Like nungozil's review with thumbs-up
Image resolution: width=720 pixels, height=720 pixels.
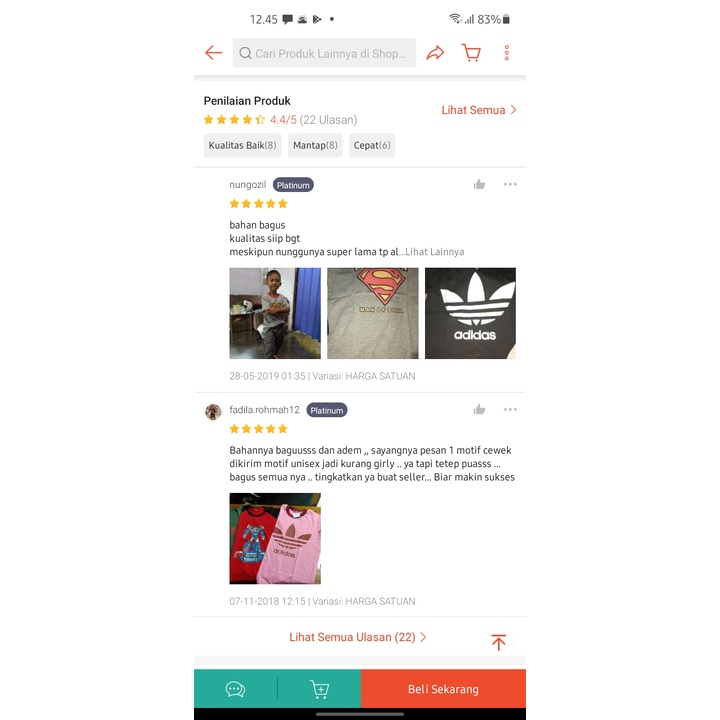(479, 185)
